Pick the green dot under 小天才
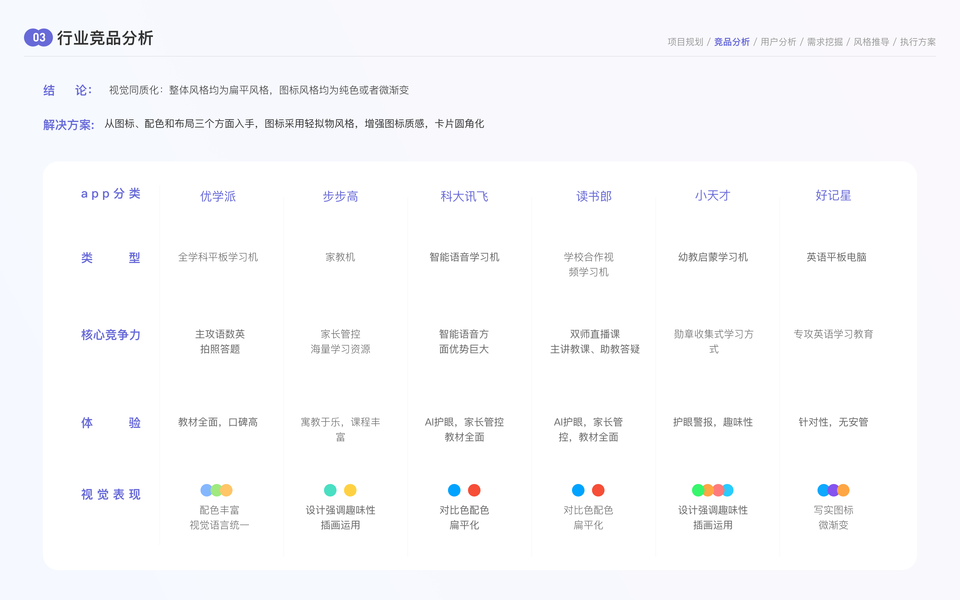The height and width of the screenshot is (600, 960). coord(697,490)
